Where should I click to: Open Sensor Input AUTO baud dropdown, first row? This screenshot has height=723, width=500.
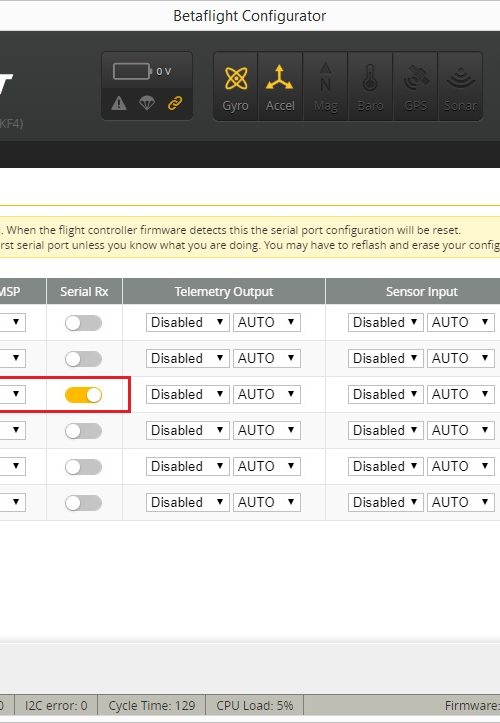pyautogui.click(x=460, y=322)
